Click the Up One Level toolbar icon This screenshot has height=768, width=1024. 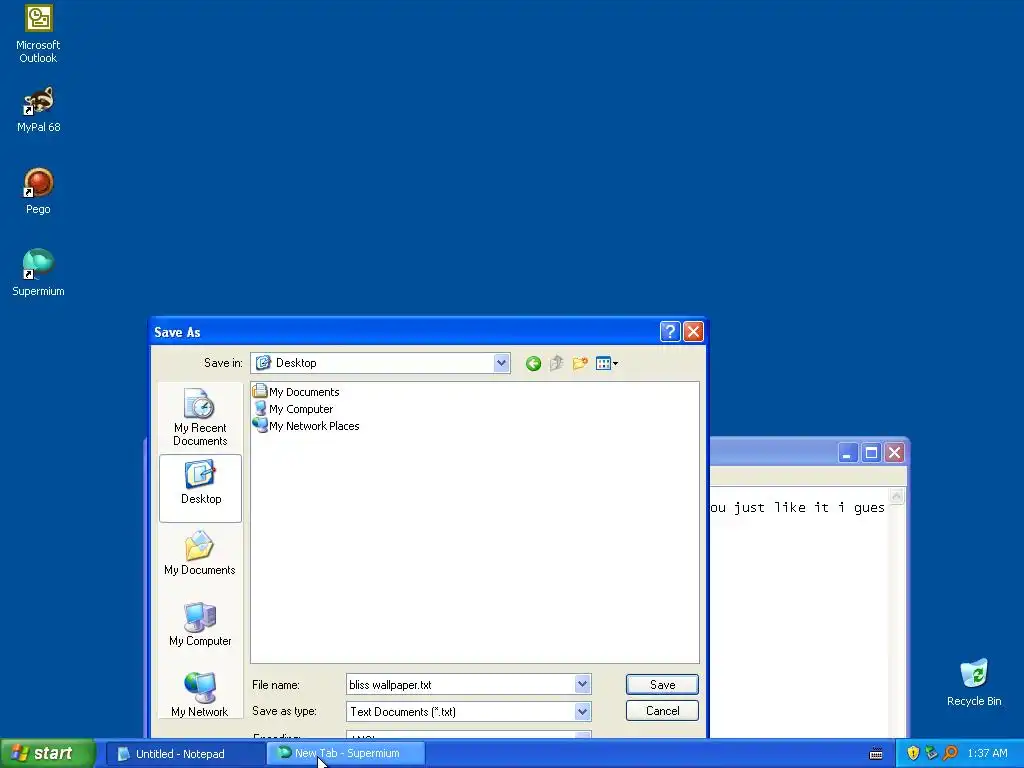[556, 364]
